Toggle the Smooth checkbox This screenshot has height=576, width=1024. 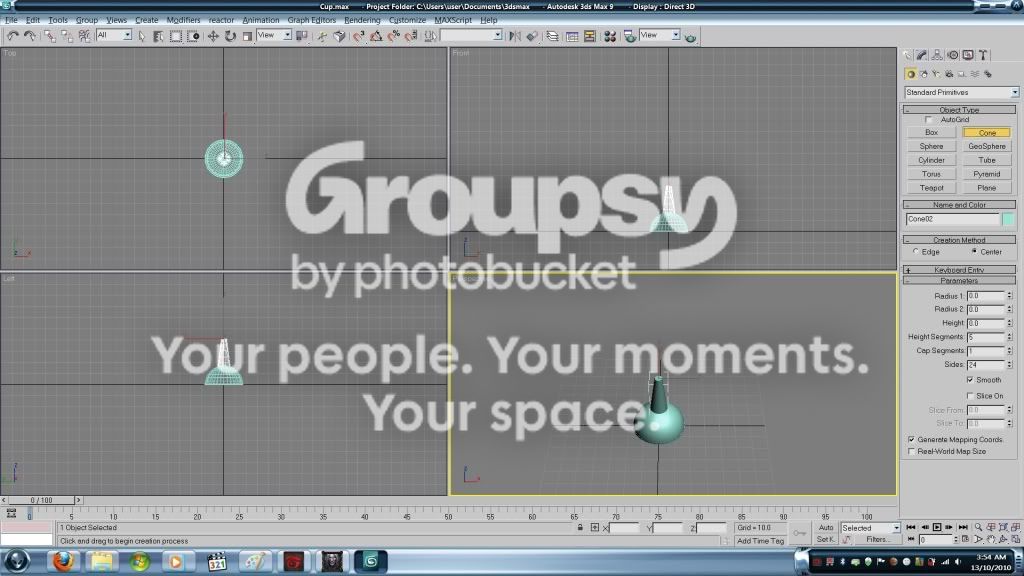[x=970, y=380]
